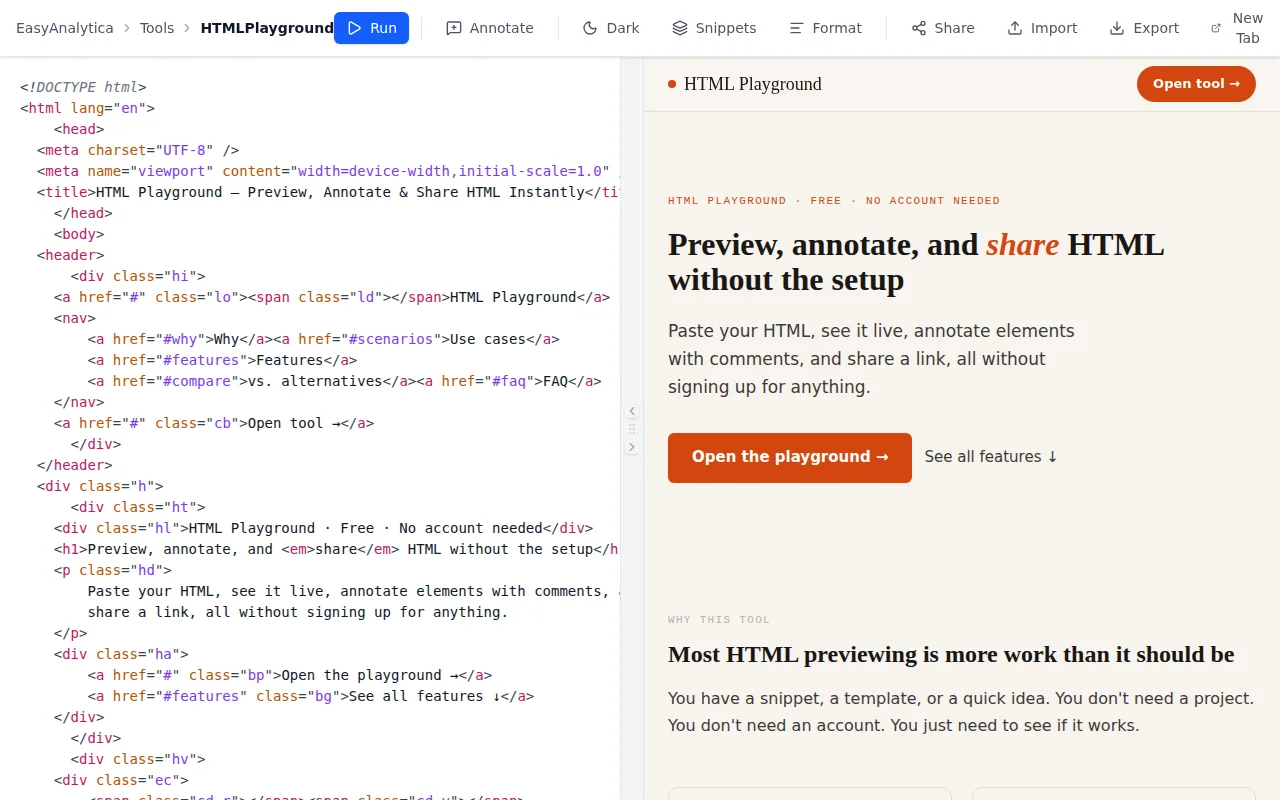The height and width of the screenshot is (800, 1280).
Task: Click the preview hero heading
Action: point(916,262)
